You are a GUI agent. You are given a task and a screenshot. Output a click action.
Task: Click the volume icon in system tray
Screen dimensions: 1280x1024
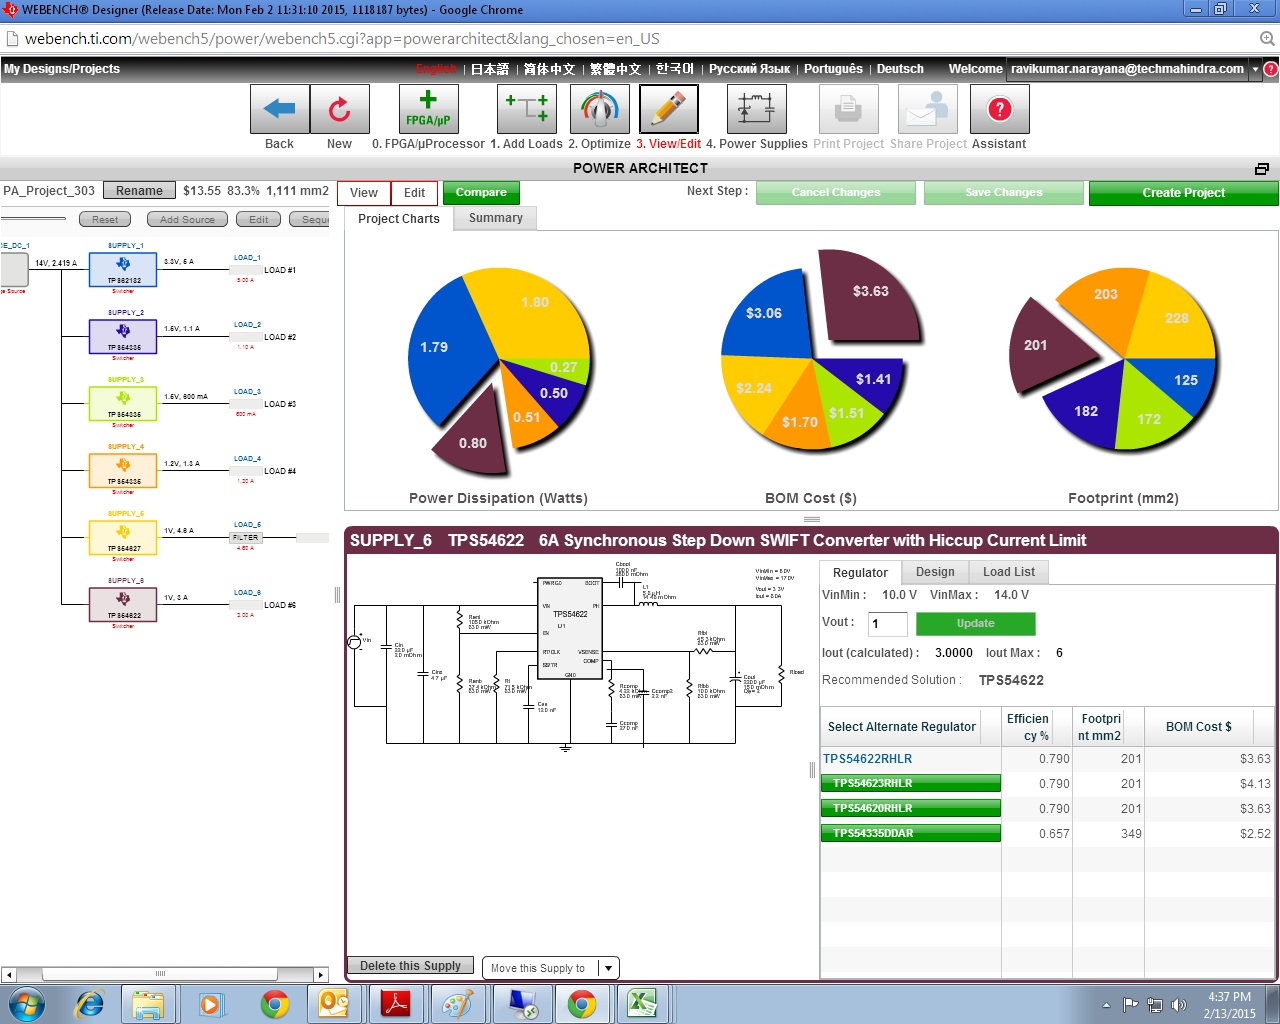1178,1005
